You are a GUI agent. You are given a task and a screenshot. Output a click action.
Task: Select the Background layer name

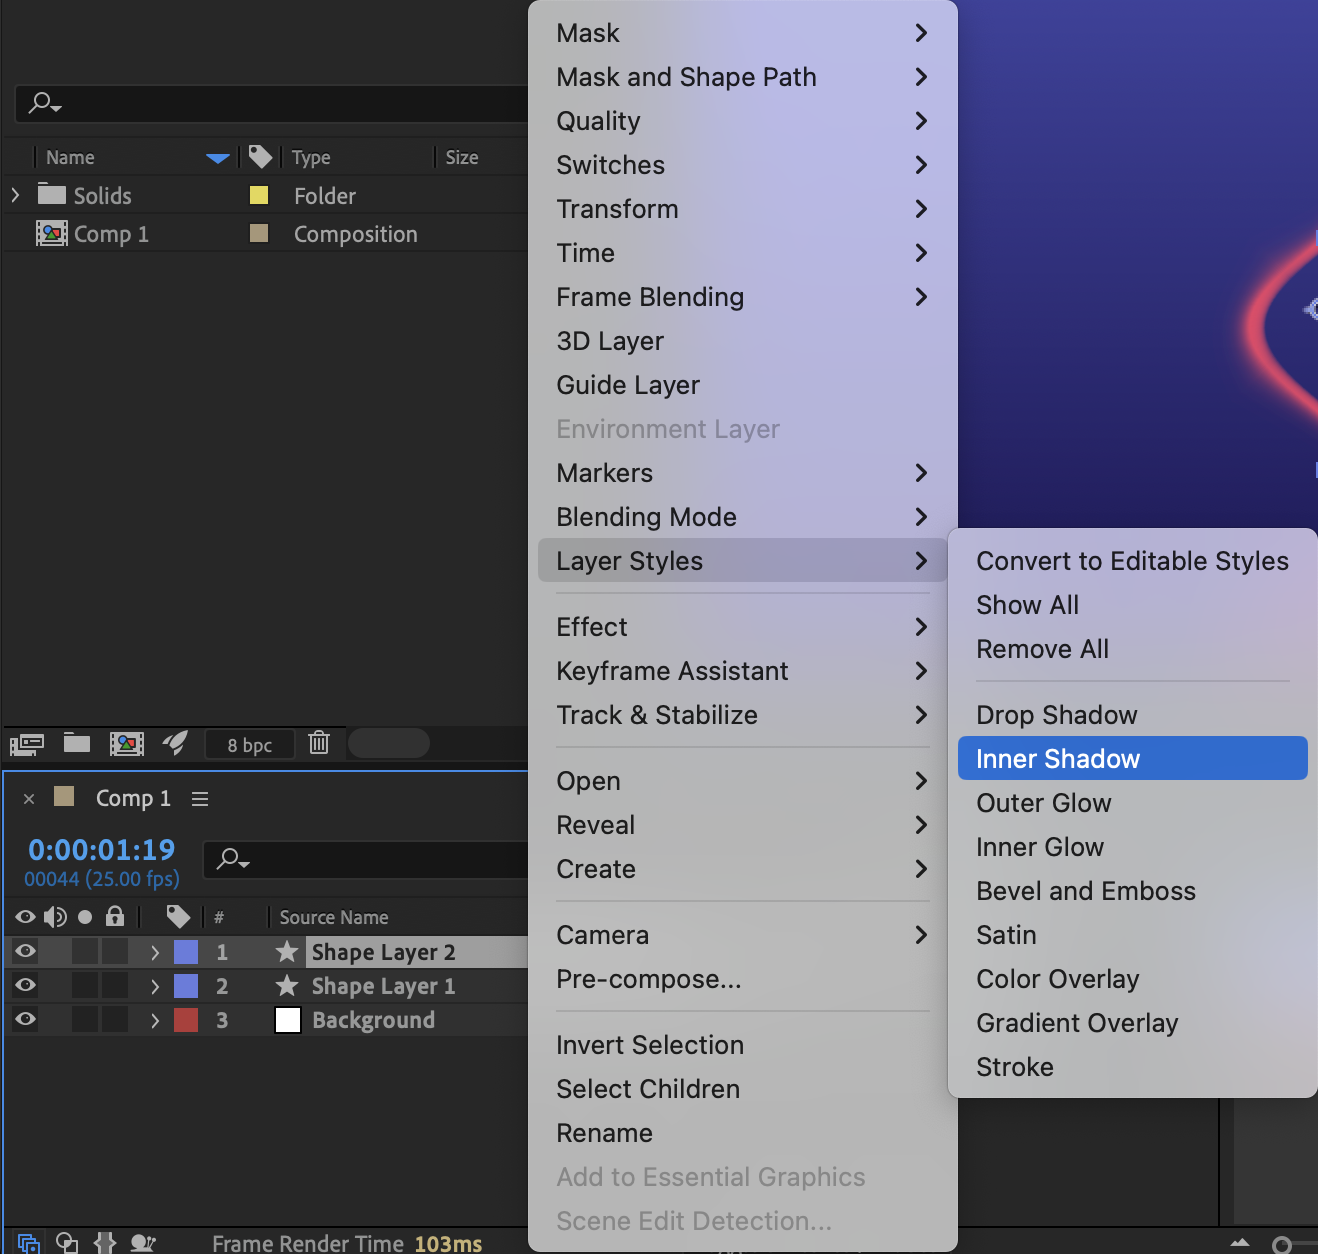coord(373,1020)
